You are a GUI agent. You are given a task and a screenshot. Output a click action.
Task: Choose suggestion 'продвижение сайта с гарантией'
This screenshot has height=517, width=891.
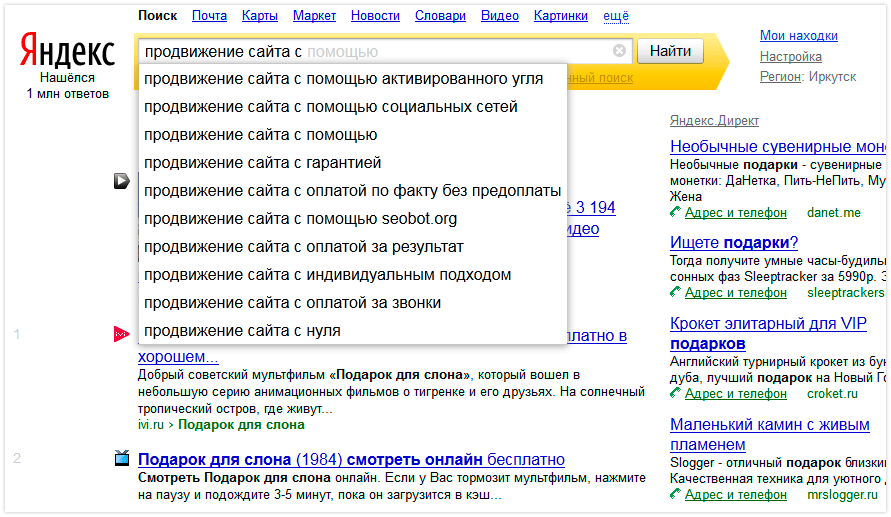[352, 162]
